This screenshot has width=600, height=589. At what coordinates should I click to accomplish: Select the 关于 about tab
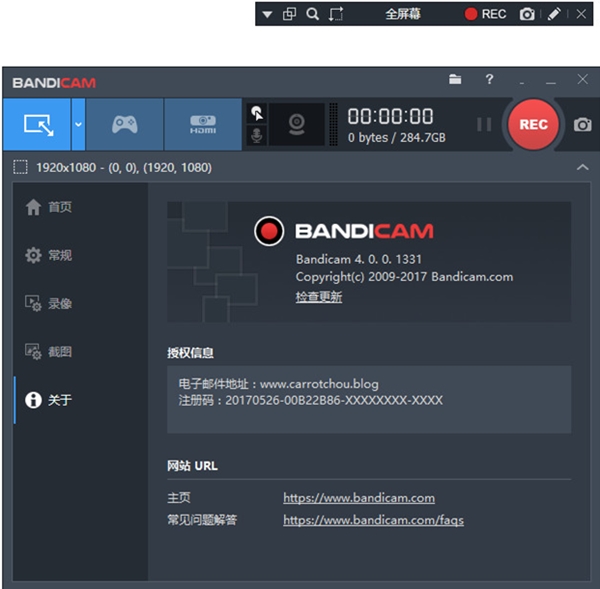[x=81, y=400]
